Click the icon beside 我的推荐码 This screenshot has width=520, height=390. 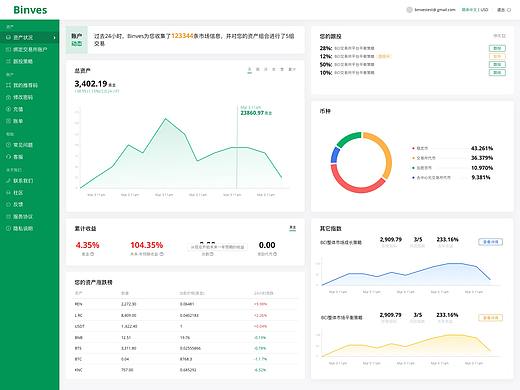pos(9,85)
